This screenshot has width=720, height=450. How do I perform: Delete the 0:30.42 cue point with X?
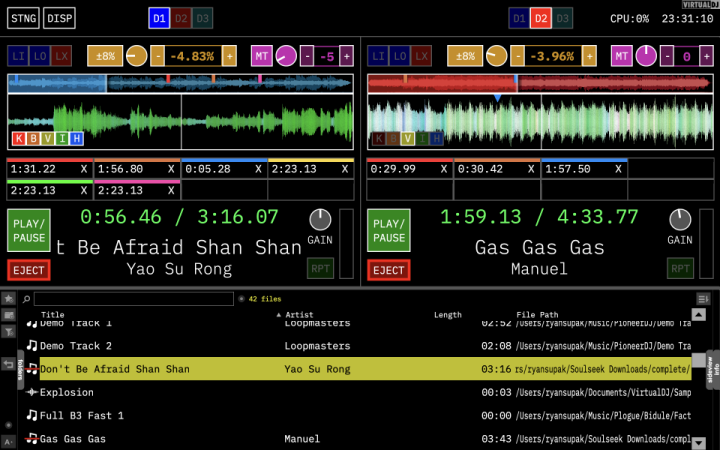531,169
